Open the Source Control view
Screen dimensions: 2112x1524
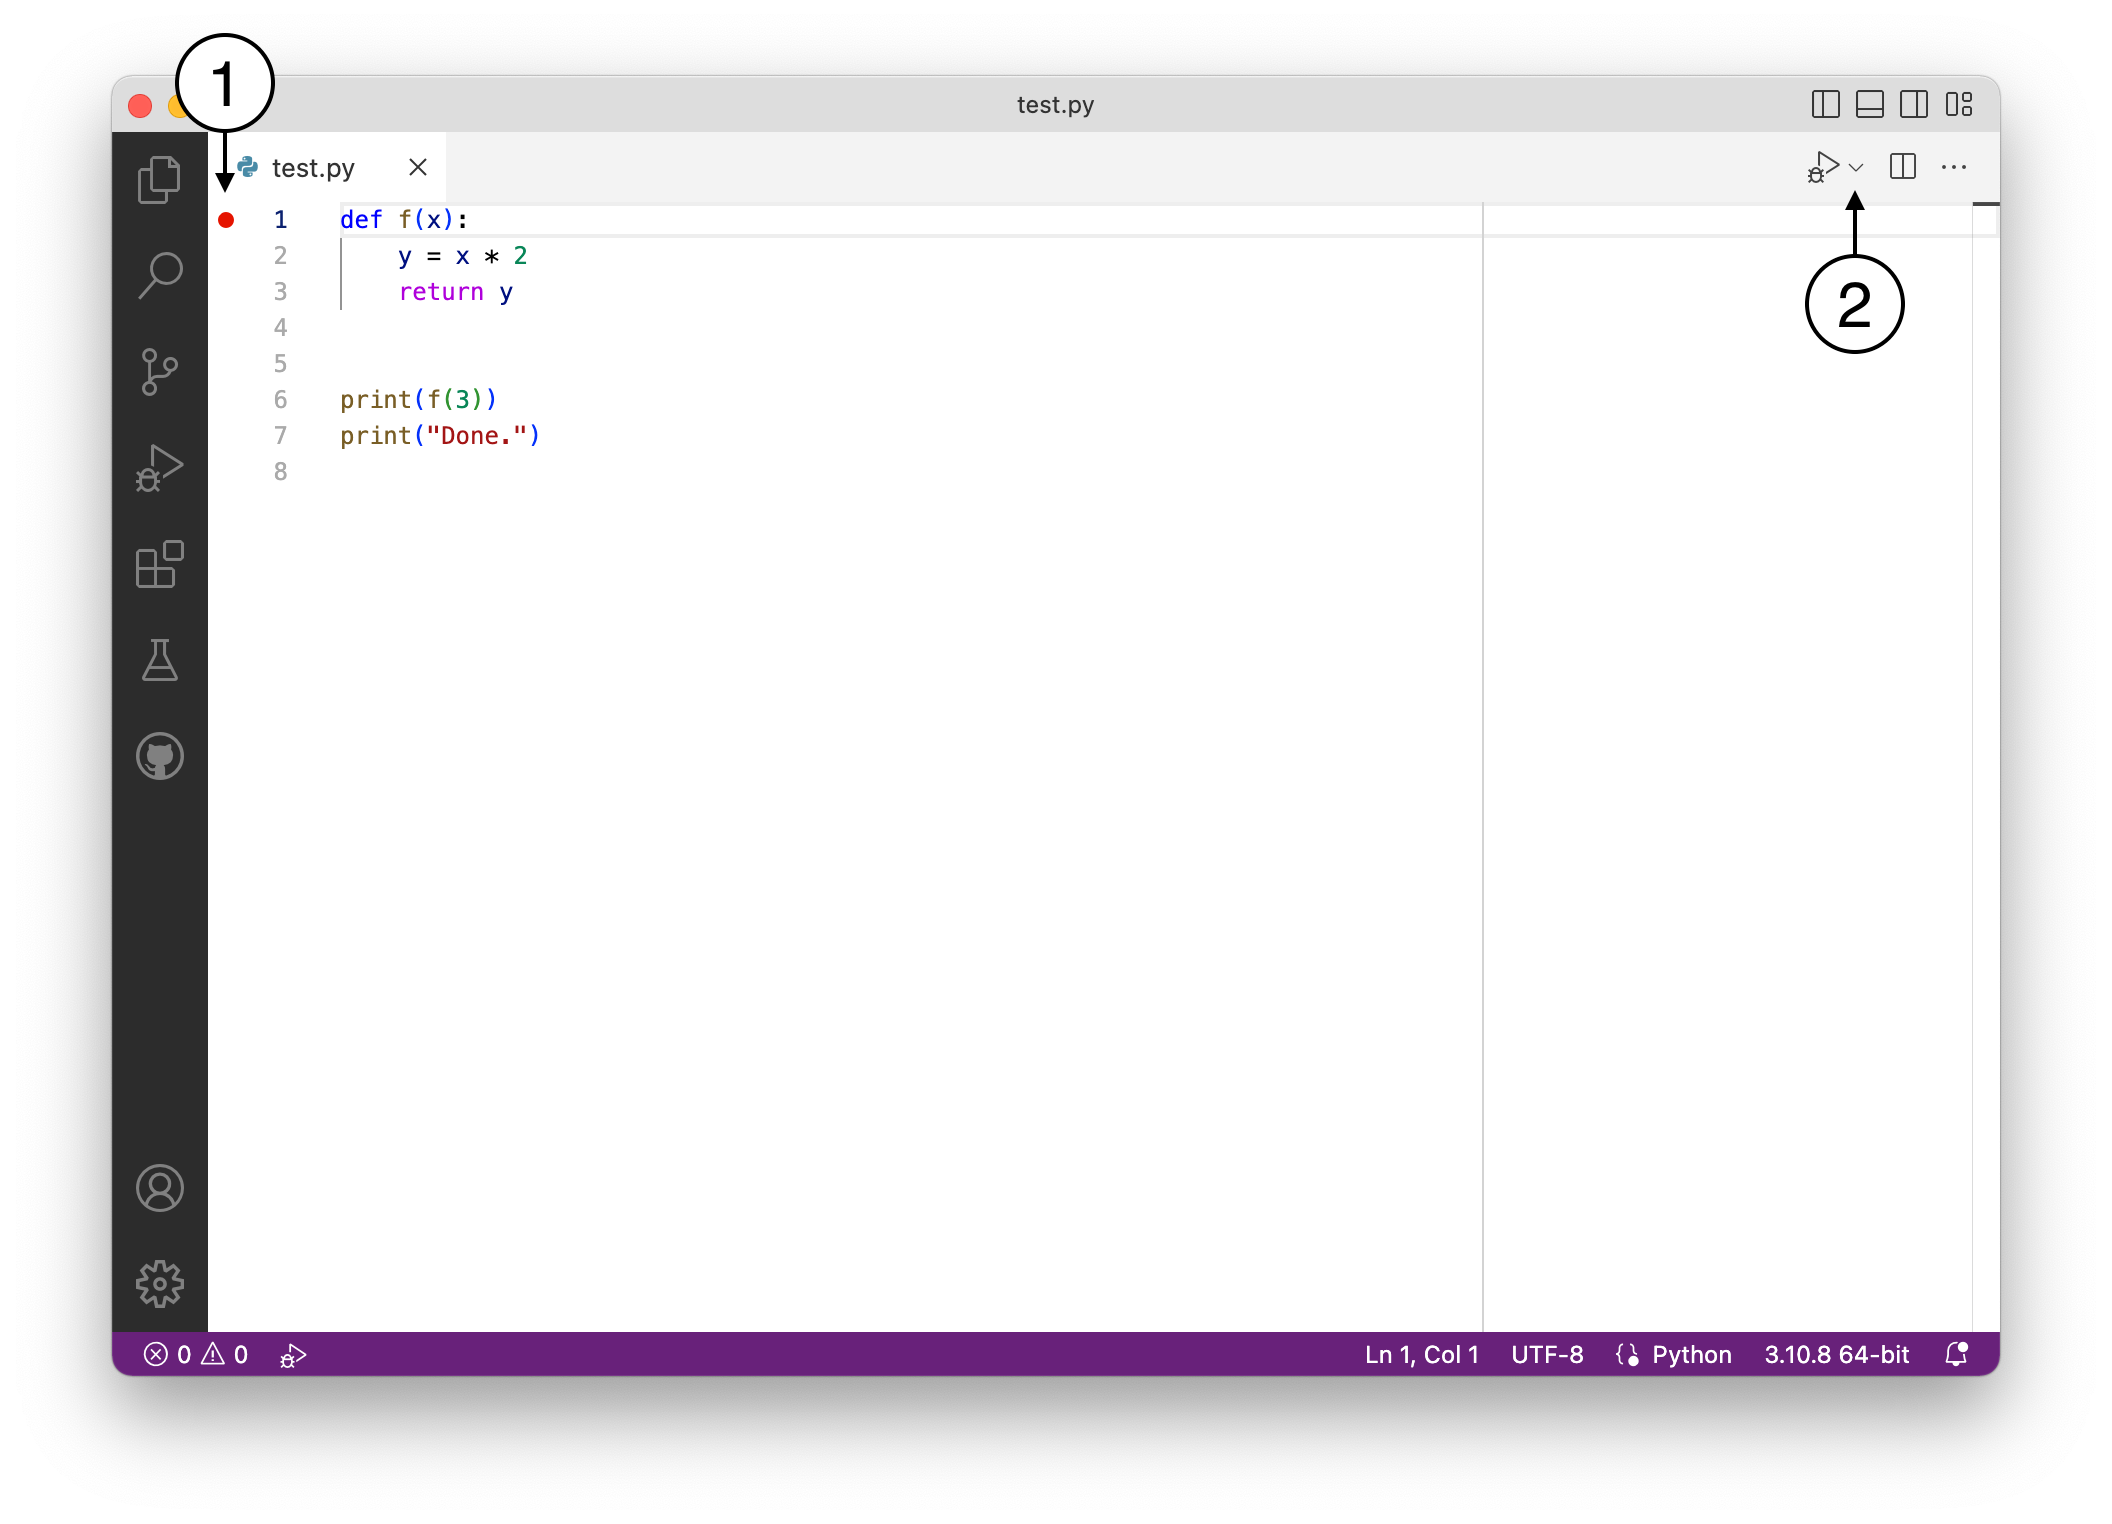(159, 371)
